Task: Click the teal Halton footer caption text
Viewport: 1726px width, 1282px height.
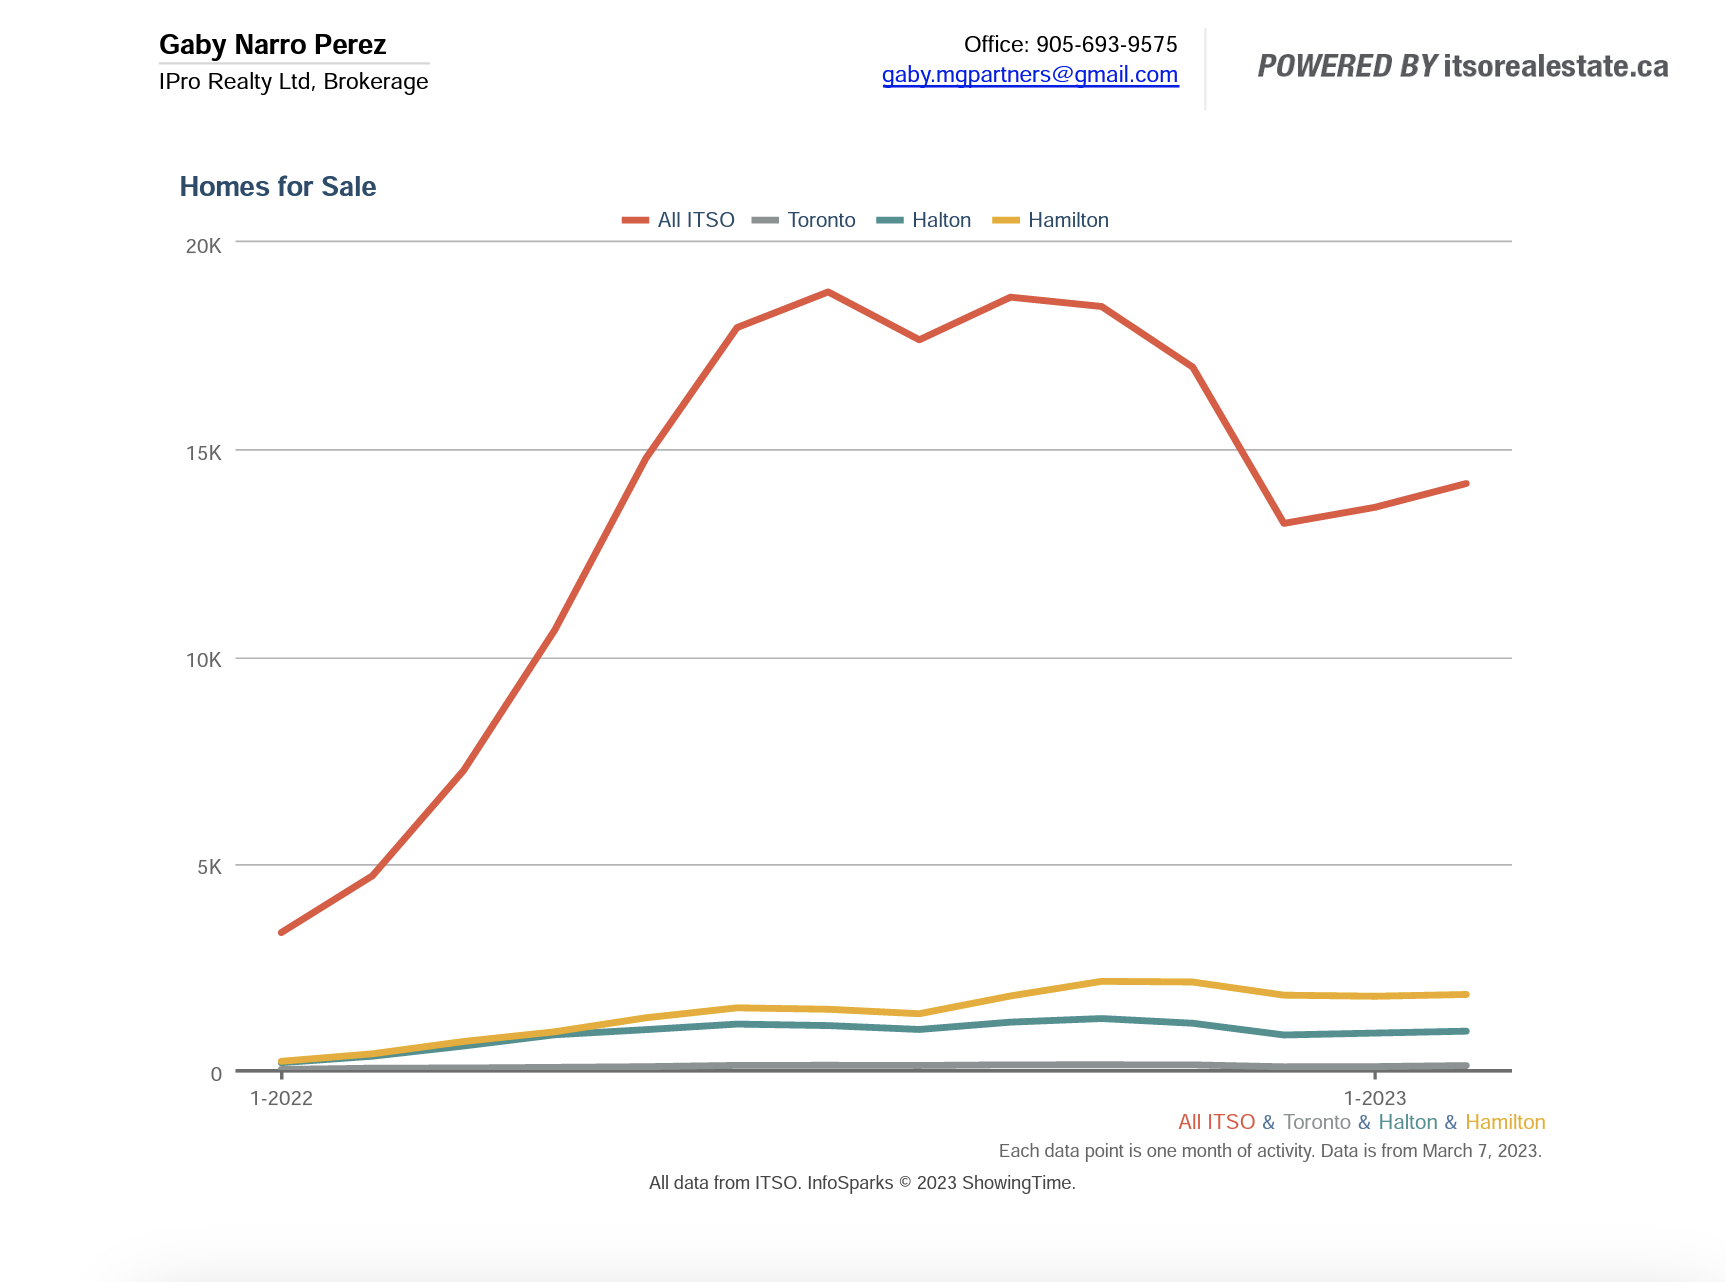Action: click(x=1407, y=1122)
